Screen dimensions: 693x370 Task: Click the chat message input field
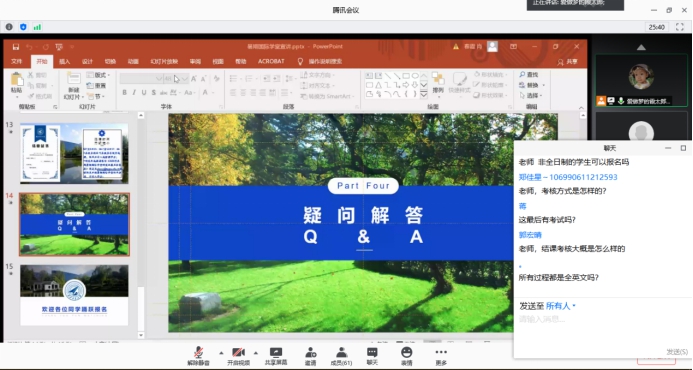(x=603, y=329)
